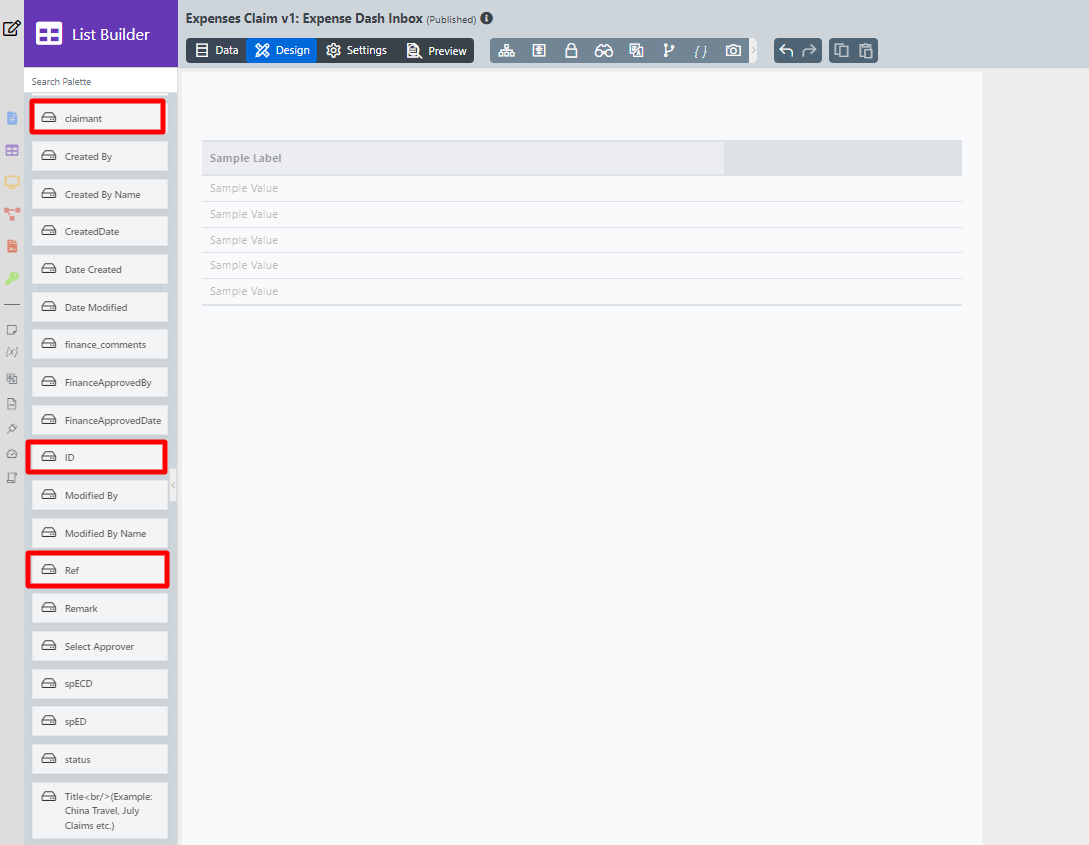Click the curly braces JSON toolbar icon
The height and width of the screenshot is (845, 1089).
click(701, 51)
